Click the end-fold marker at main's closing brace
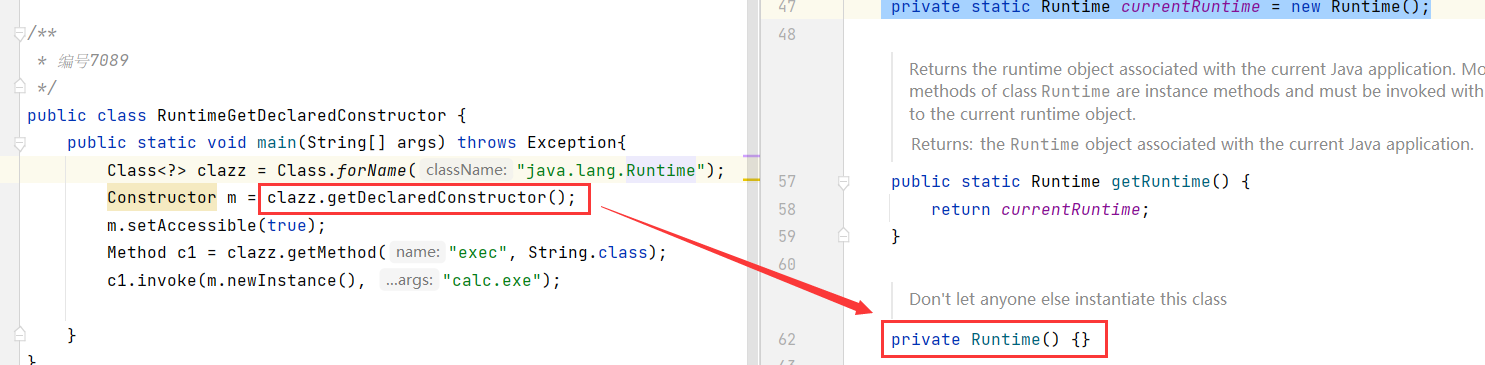Screen dimensions: 1485x365 pos(18,333)
